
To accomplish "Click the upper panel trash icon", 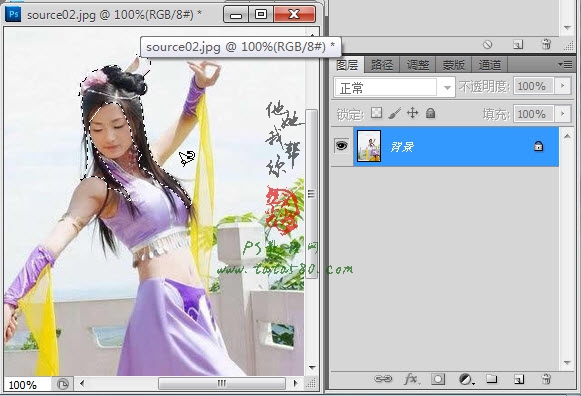I will pos(546,44).
